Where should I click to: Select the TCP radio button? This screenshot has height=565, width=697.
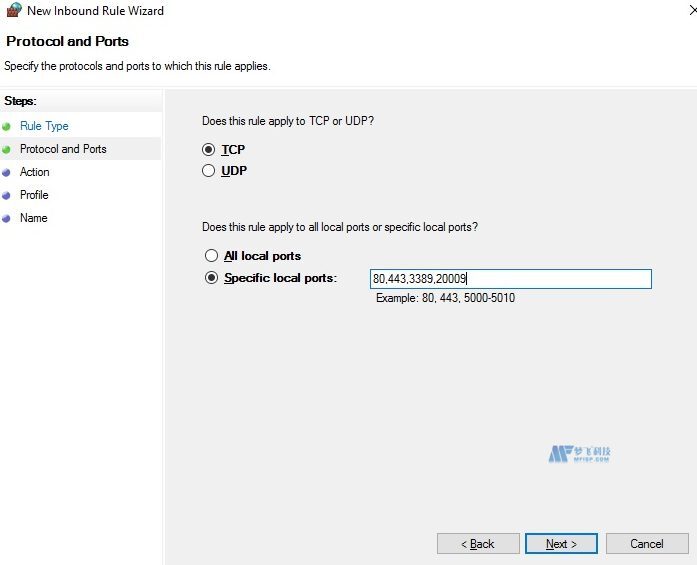(x=209, y=149)
